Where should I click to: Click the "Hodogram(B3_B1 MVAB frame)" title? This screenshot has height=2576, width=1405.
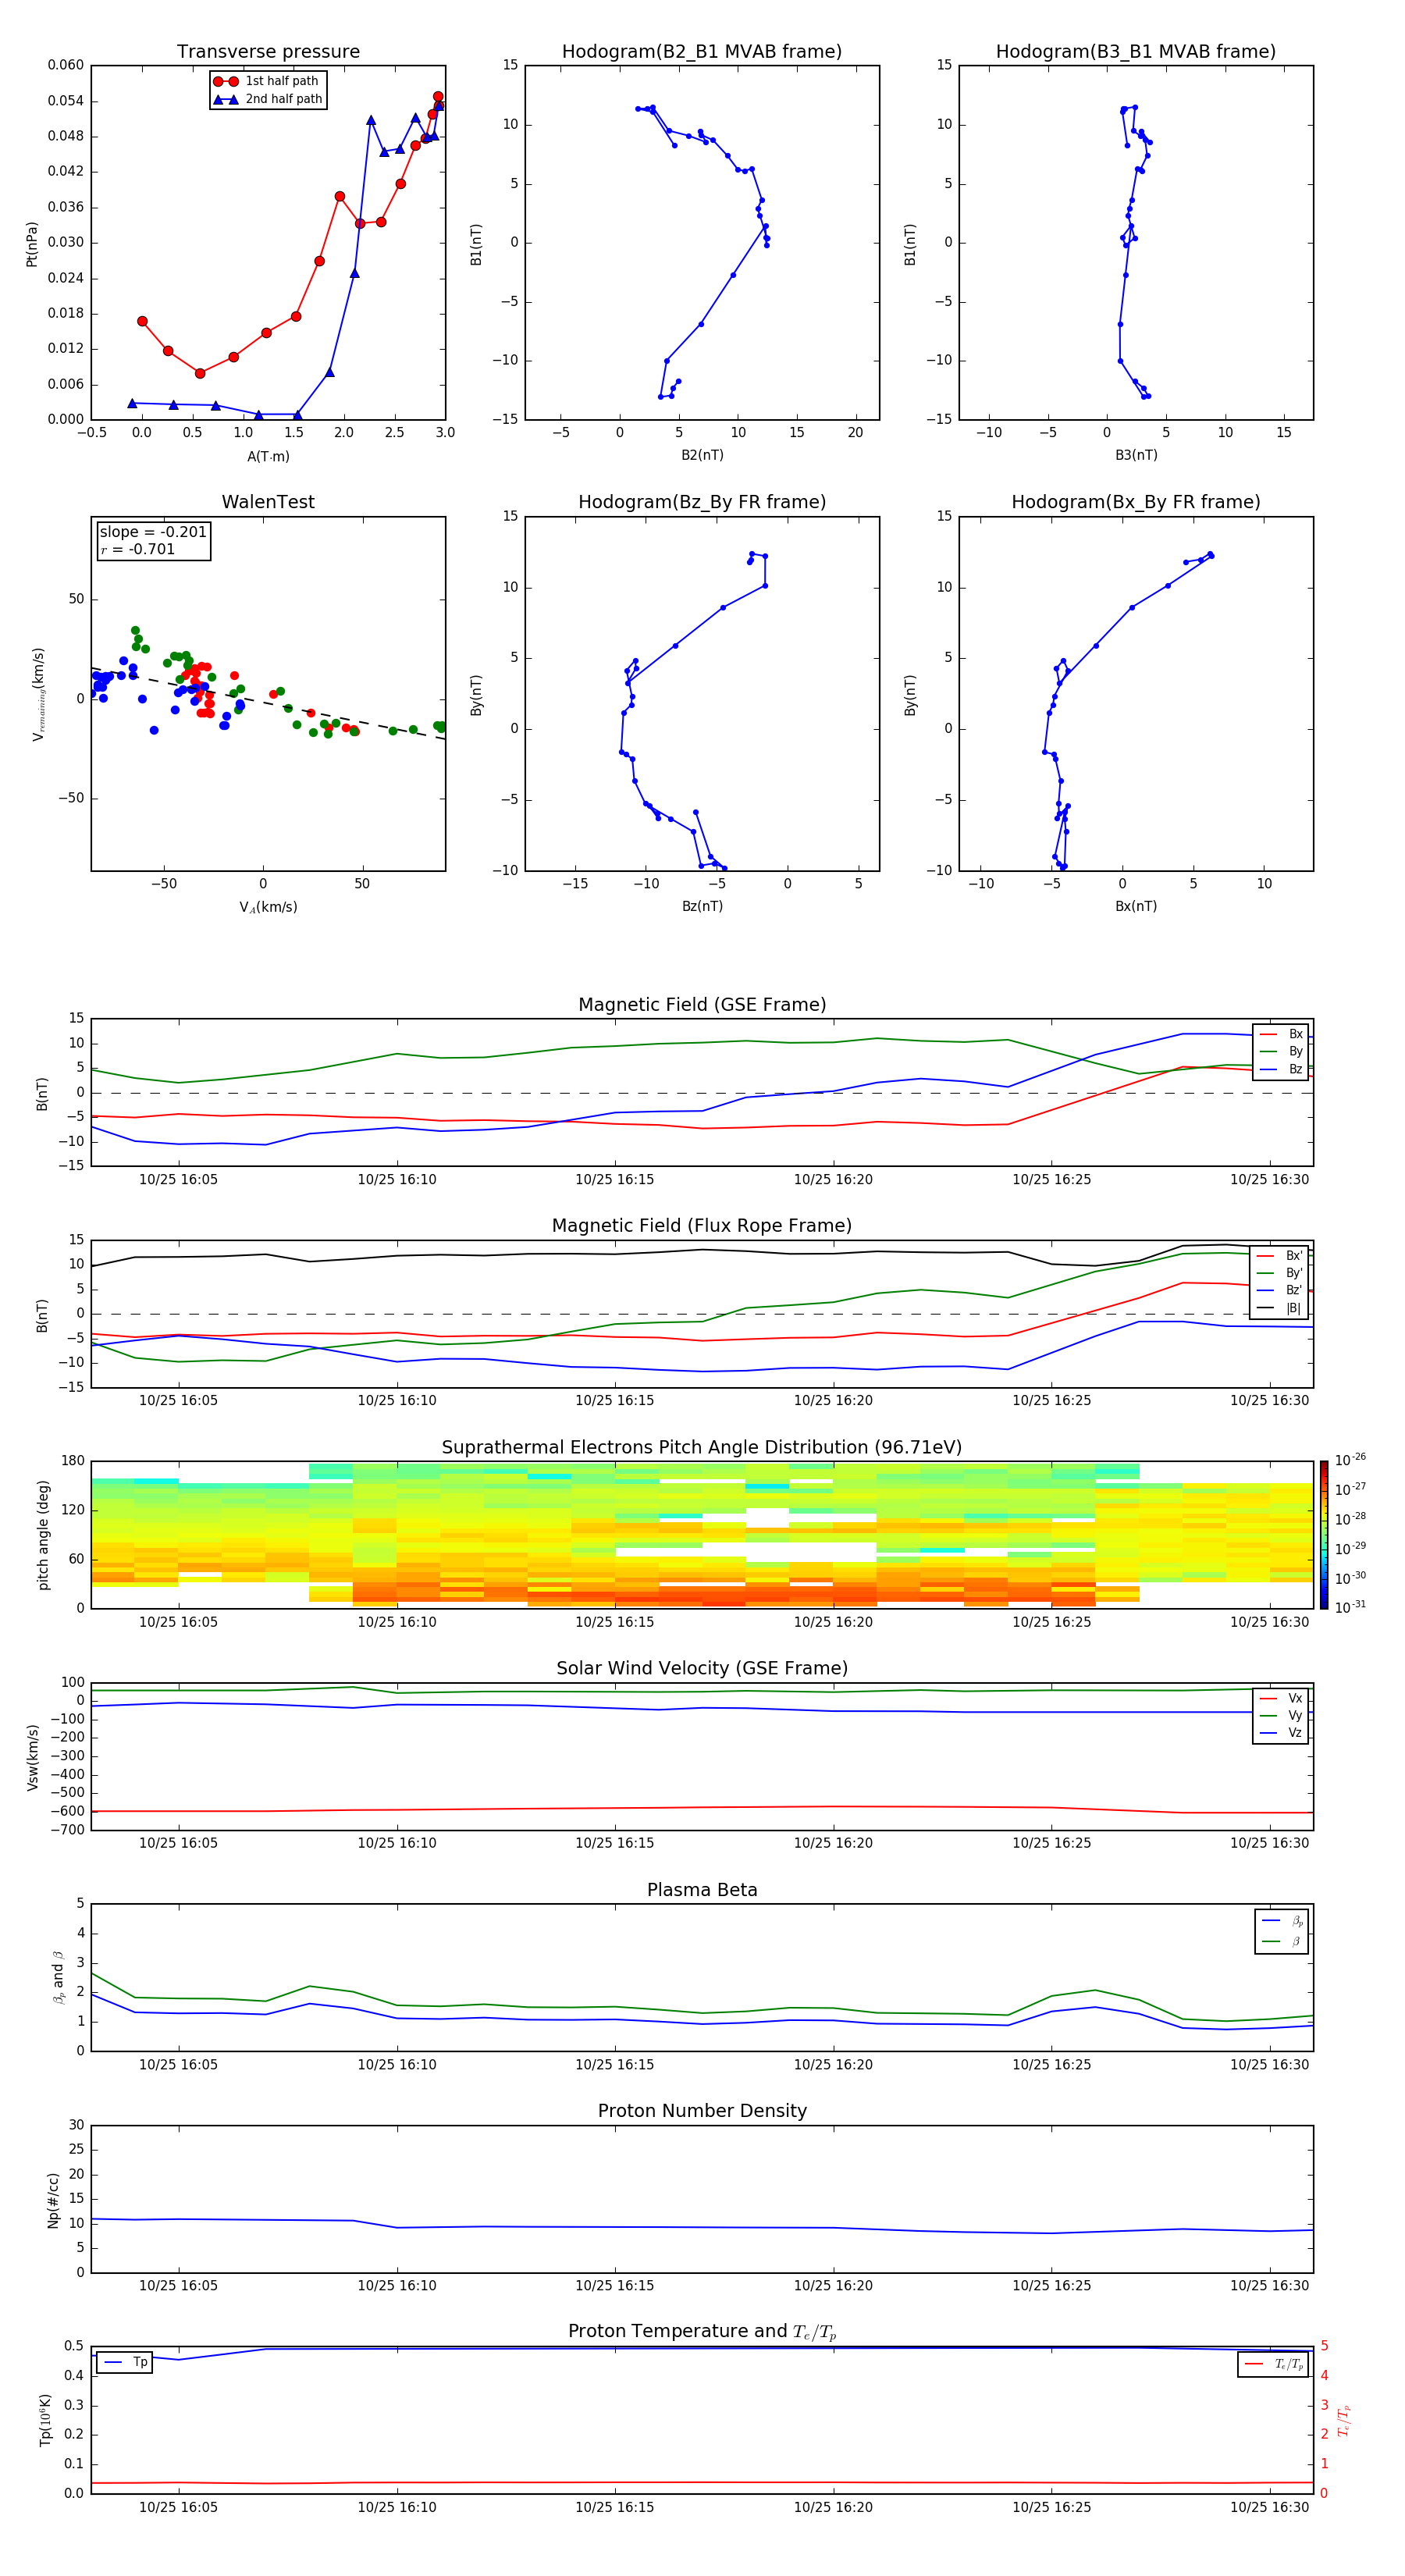(1136, 52)
